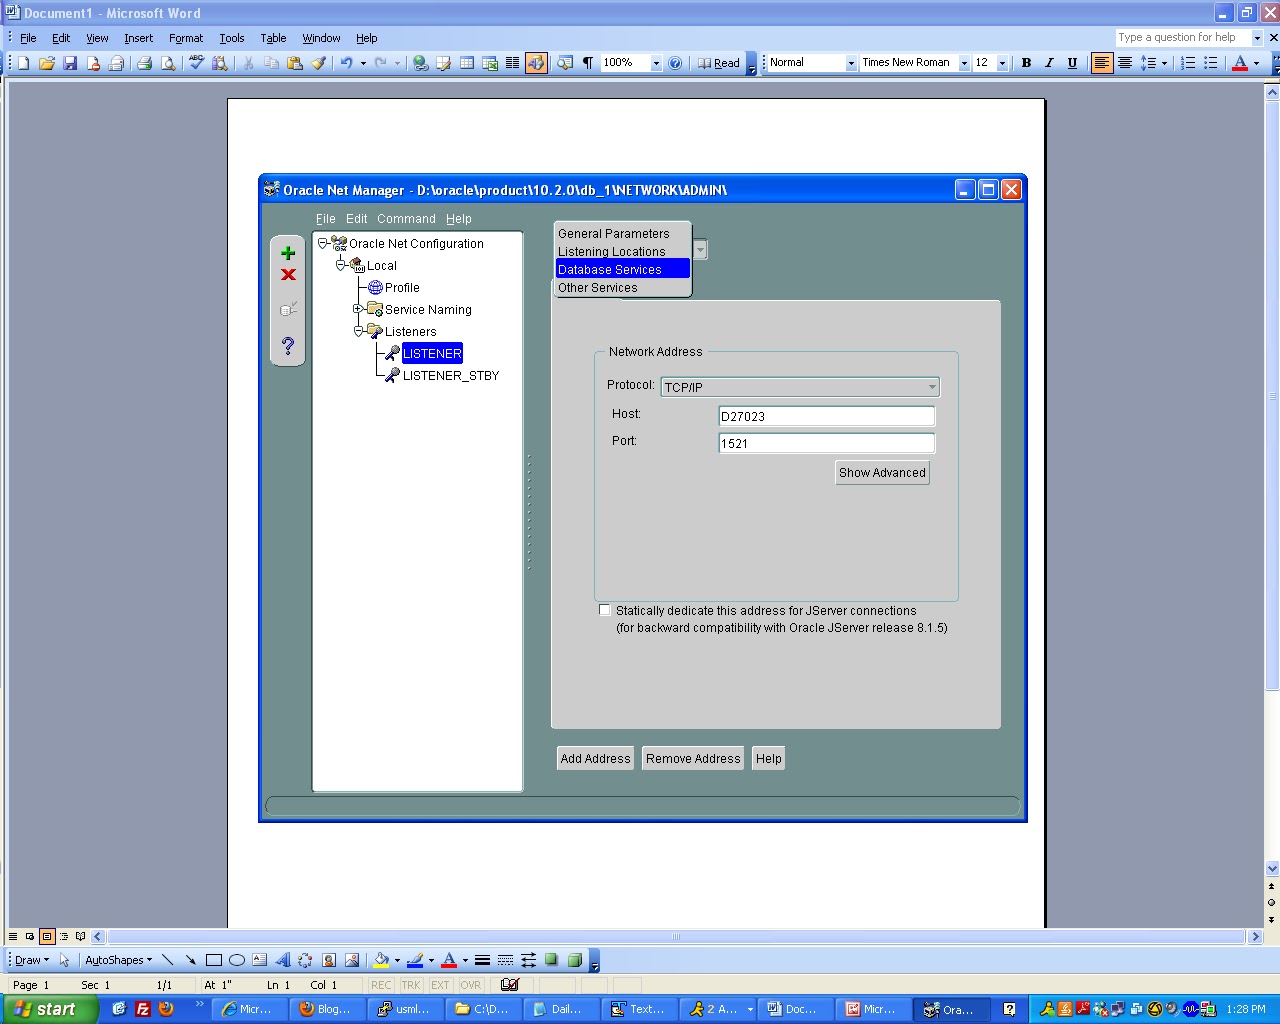Open the Word Table menu
The image size is (1280, 1024).
(x=273, y=38)
